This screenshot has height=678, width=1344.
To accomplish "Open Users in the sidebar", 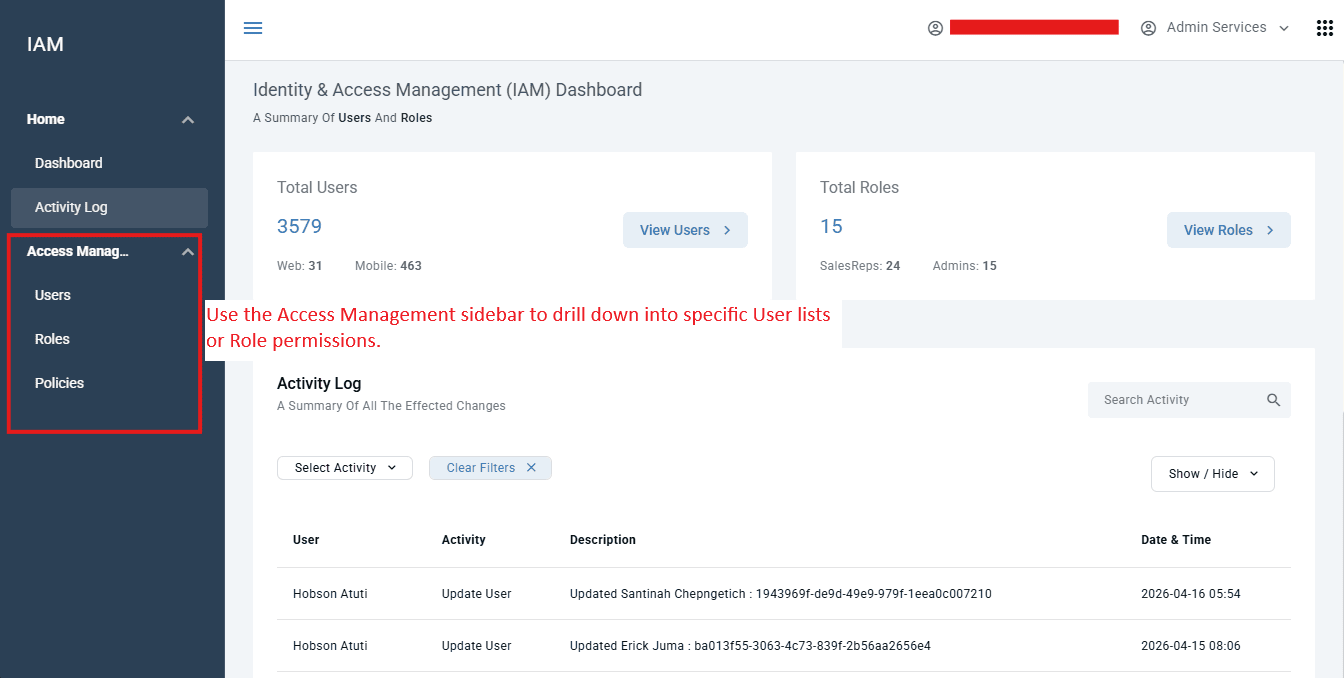I will click(x=53, y=295).
